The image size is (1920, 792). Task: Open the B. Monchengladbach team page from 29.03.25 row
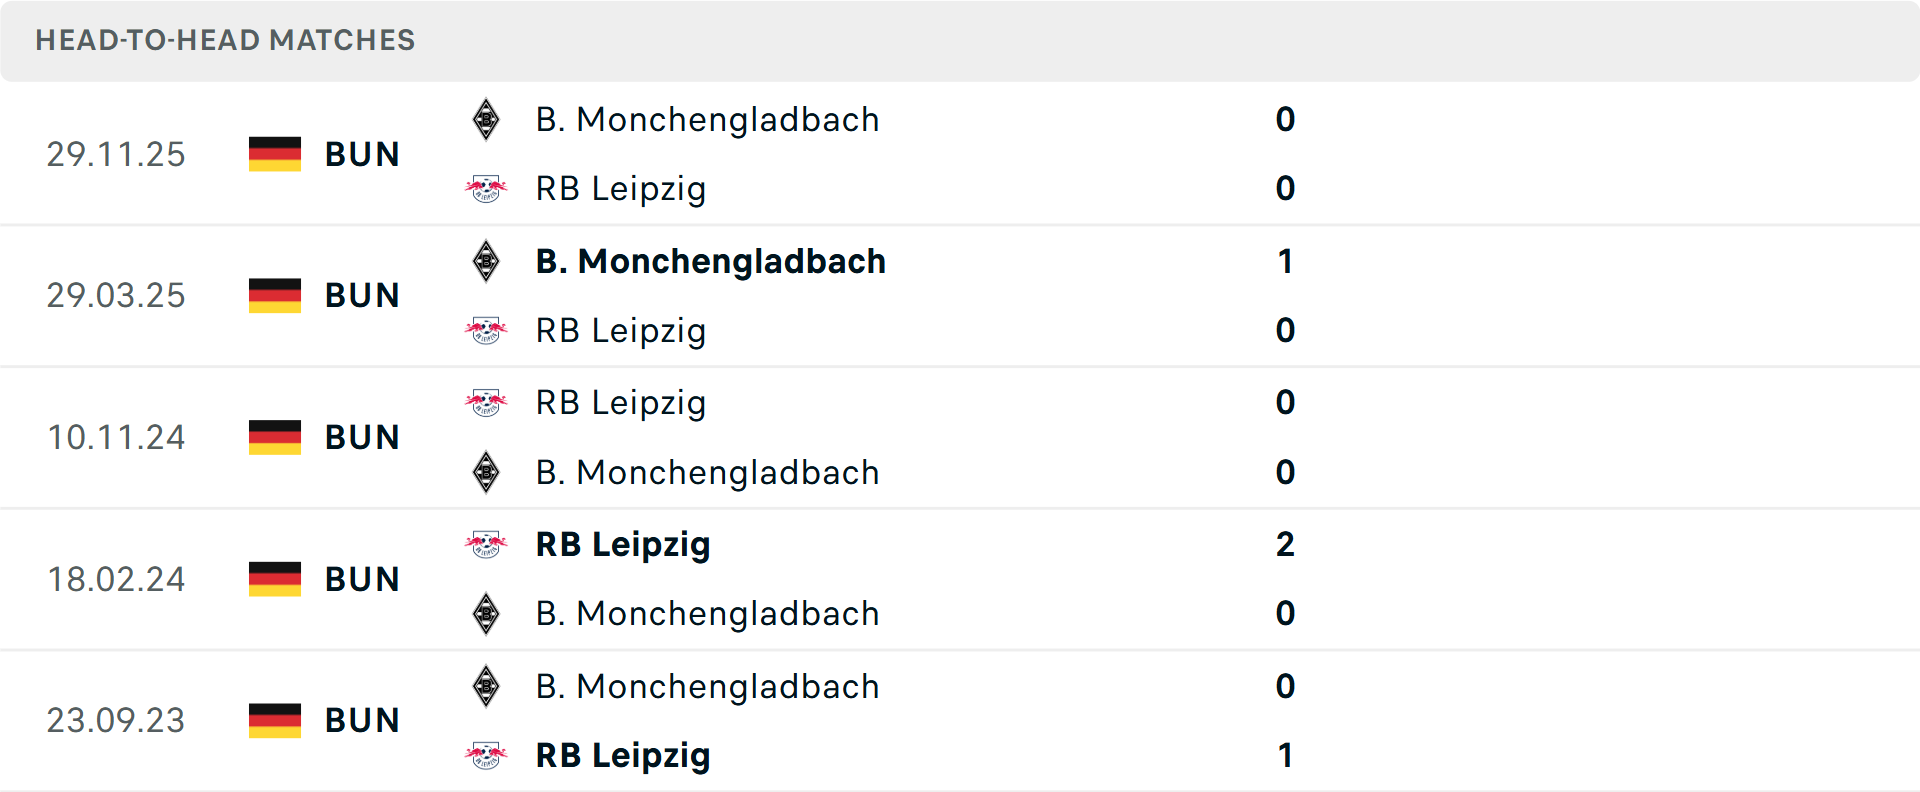710,261
